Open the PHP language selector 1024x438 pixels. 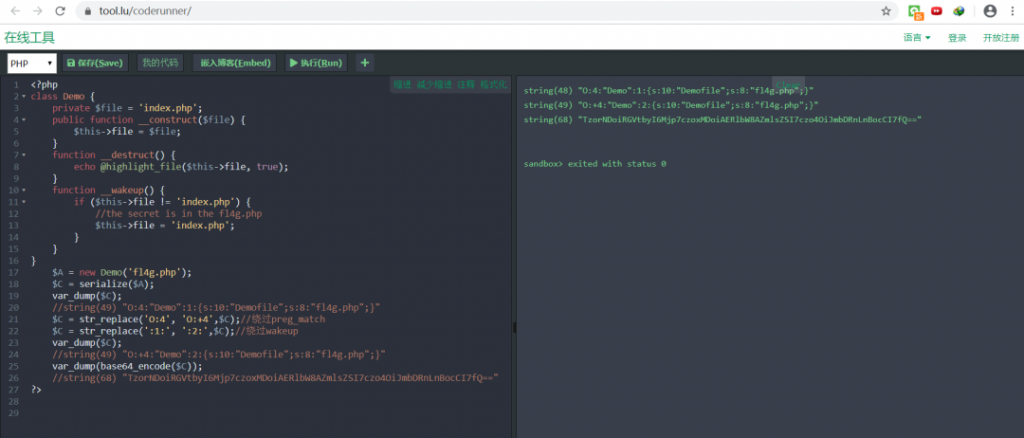pyautogui.click(x=32, y=63)
